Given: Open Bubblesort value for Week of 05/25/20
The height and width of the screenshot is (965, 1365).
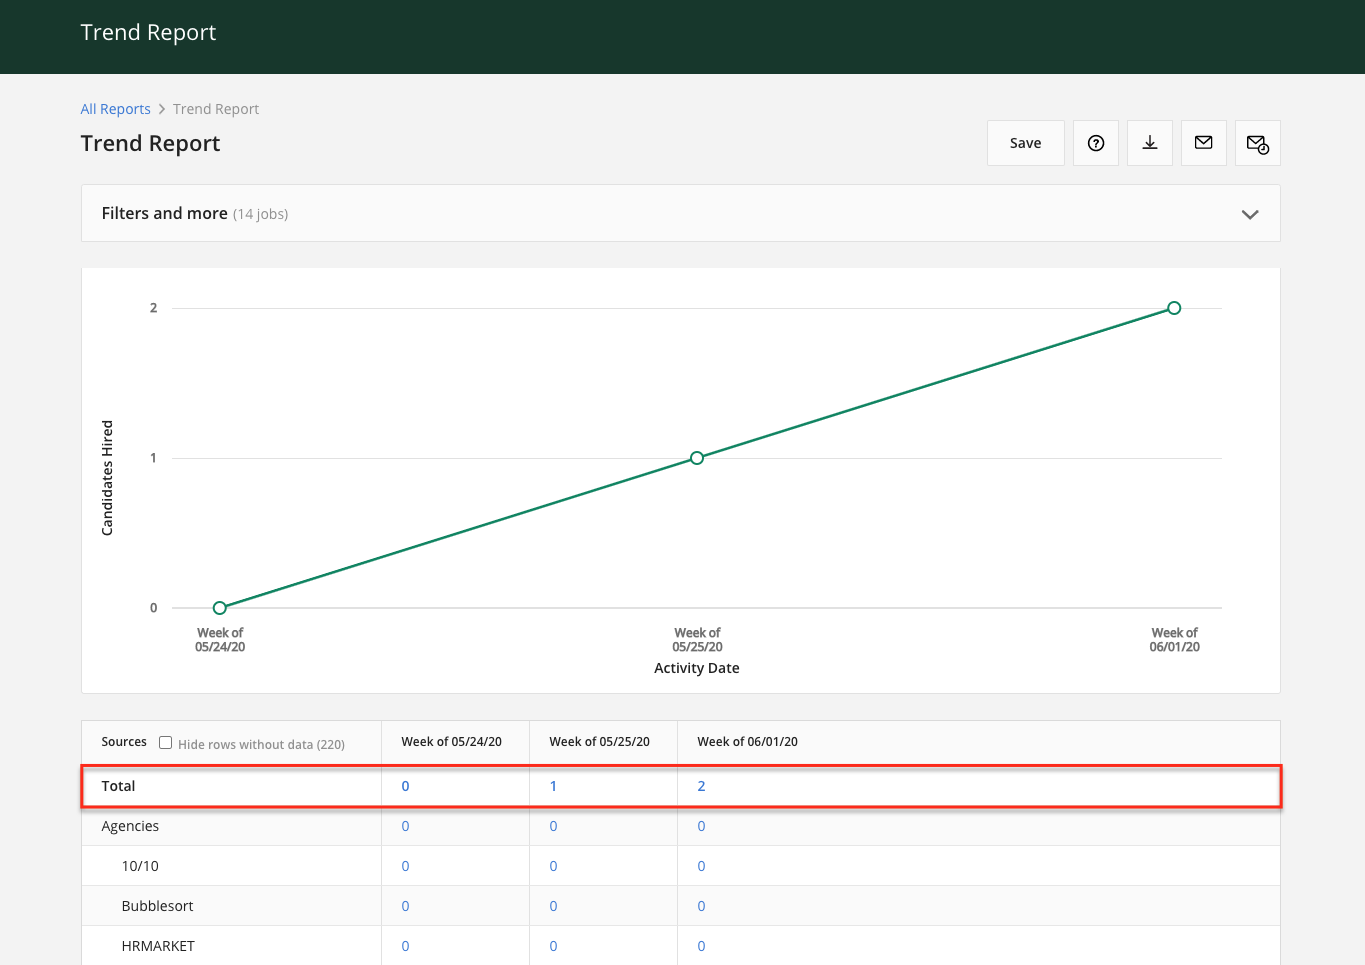Looking at the screenshot, I should [553, 906].
